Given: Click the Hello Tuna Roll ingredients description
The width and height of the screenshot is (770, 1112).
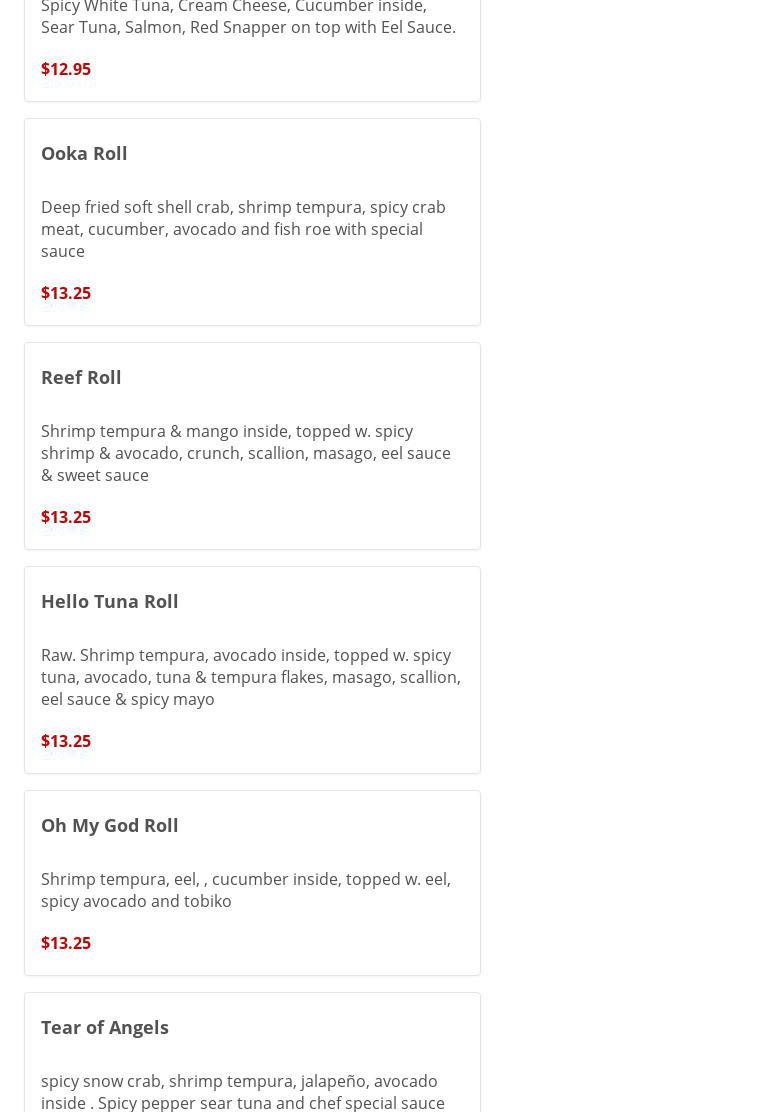Looking at the screenshot, I should 250,677.
